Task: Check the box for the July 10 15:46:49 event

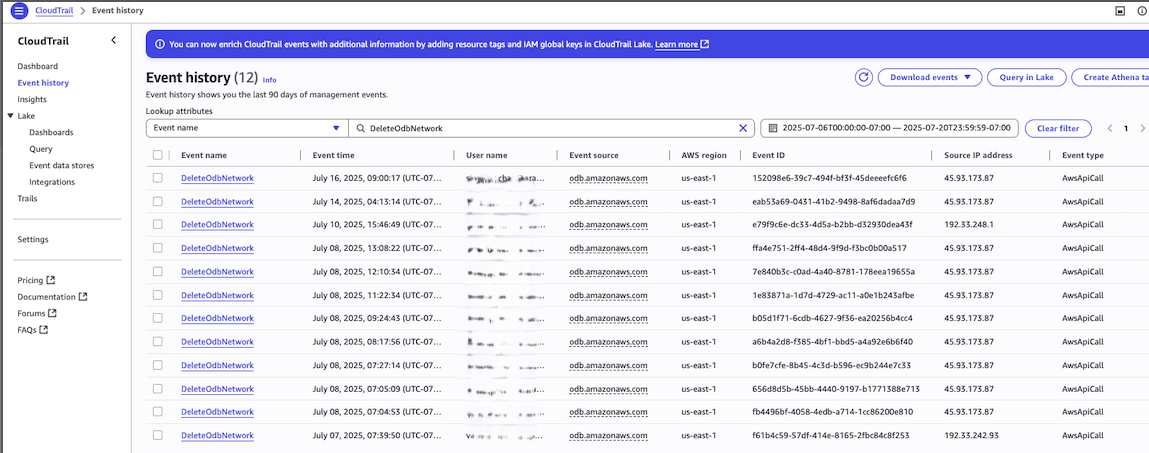Action: [158, 225]
